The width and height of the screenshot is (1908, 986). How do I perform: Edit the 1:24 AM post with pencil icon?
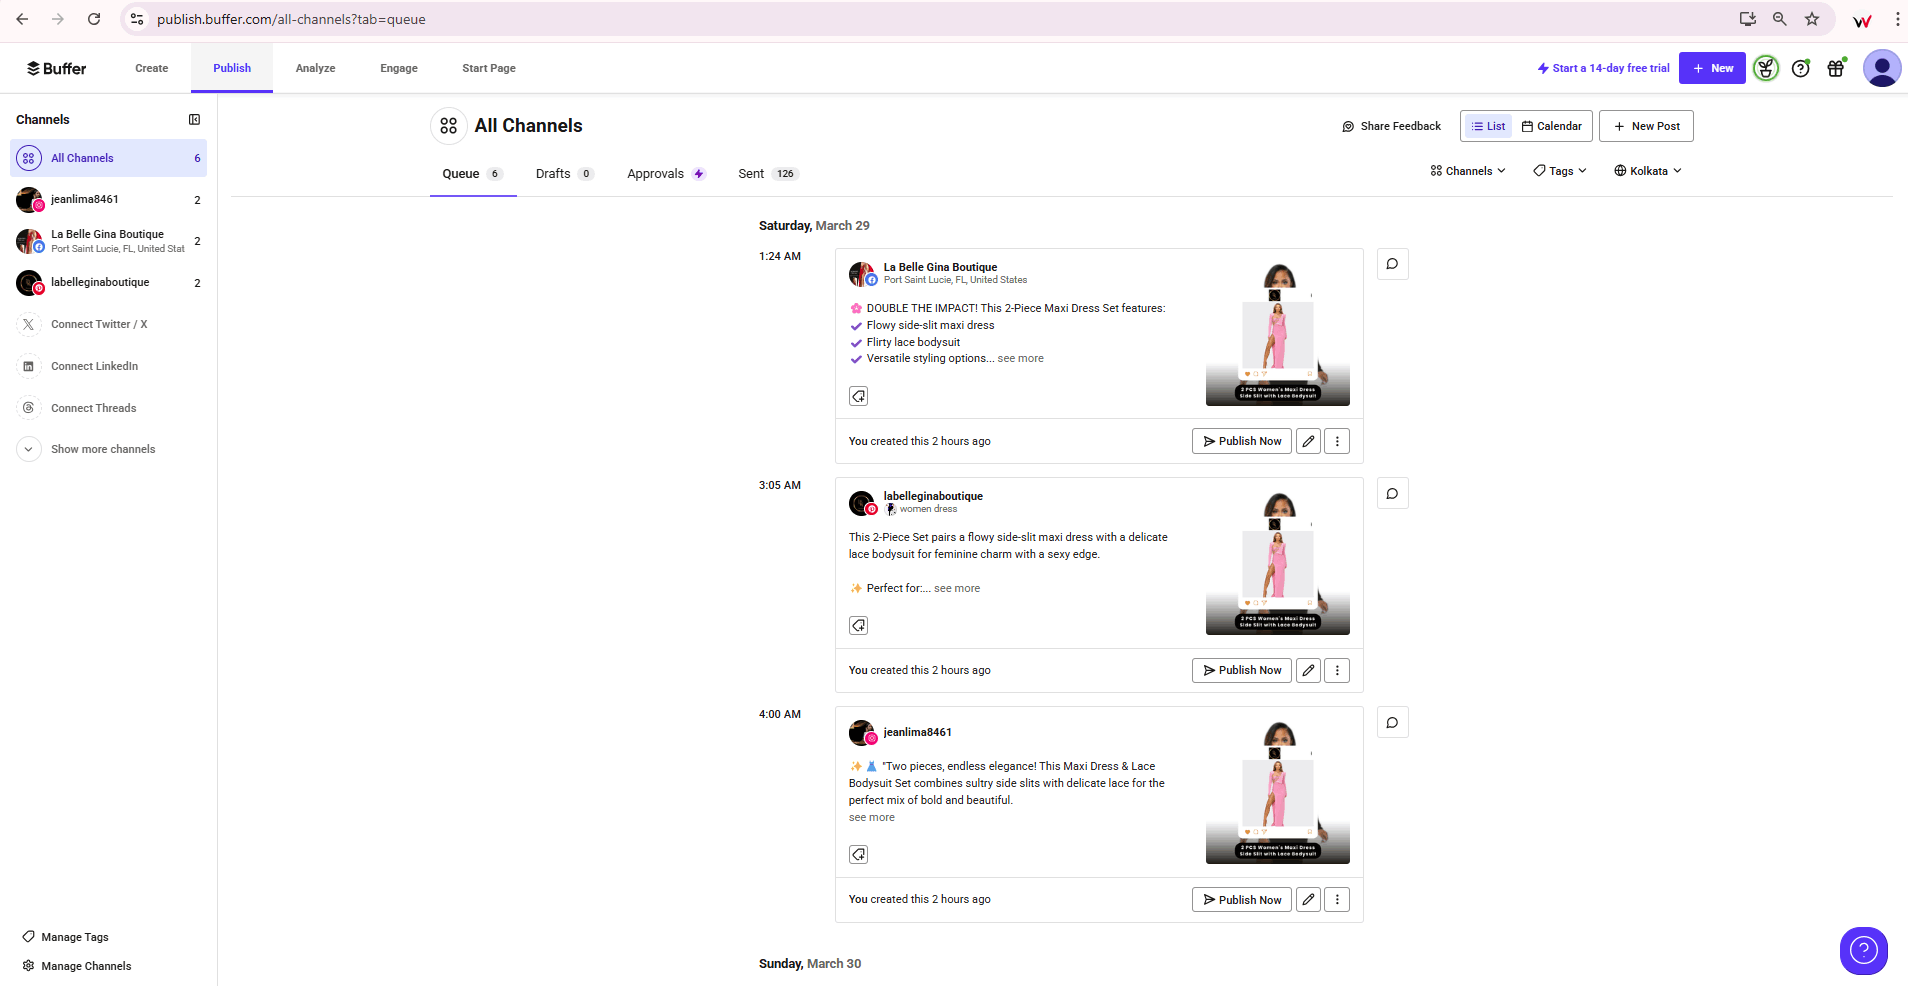[1308, 441]
